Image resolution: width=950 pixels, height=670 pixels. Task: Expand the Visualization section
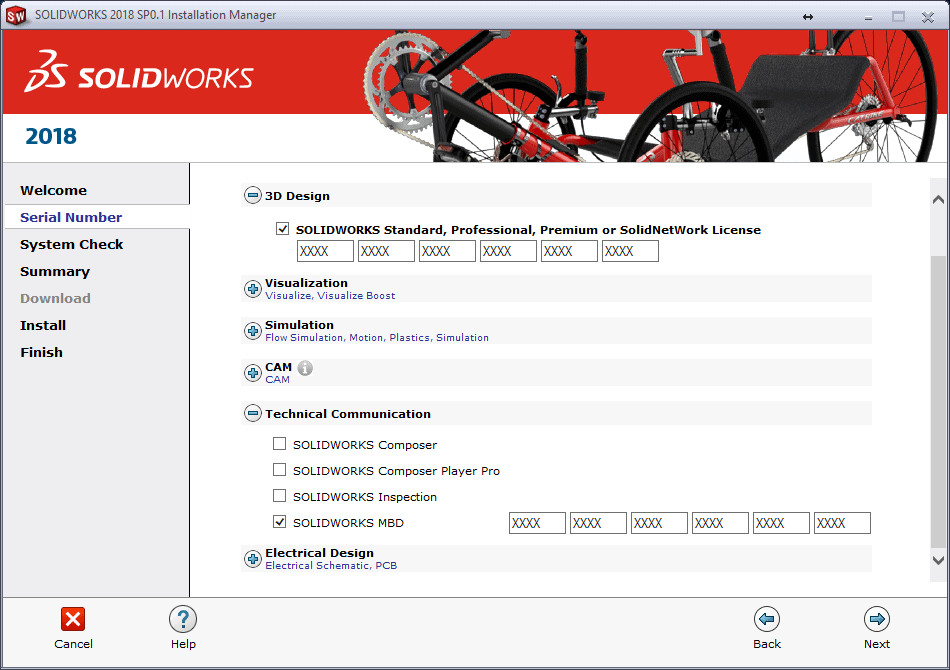tap(252, 289)
